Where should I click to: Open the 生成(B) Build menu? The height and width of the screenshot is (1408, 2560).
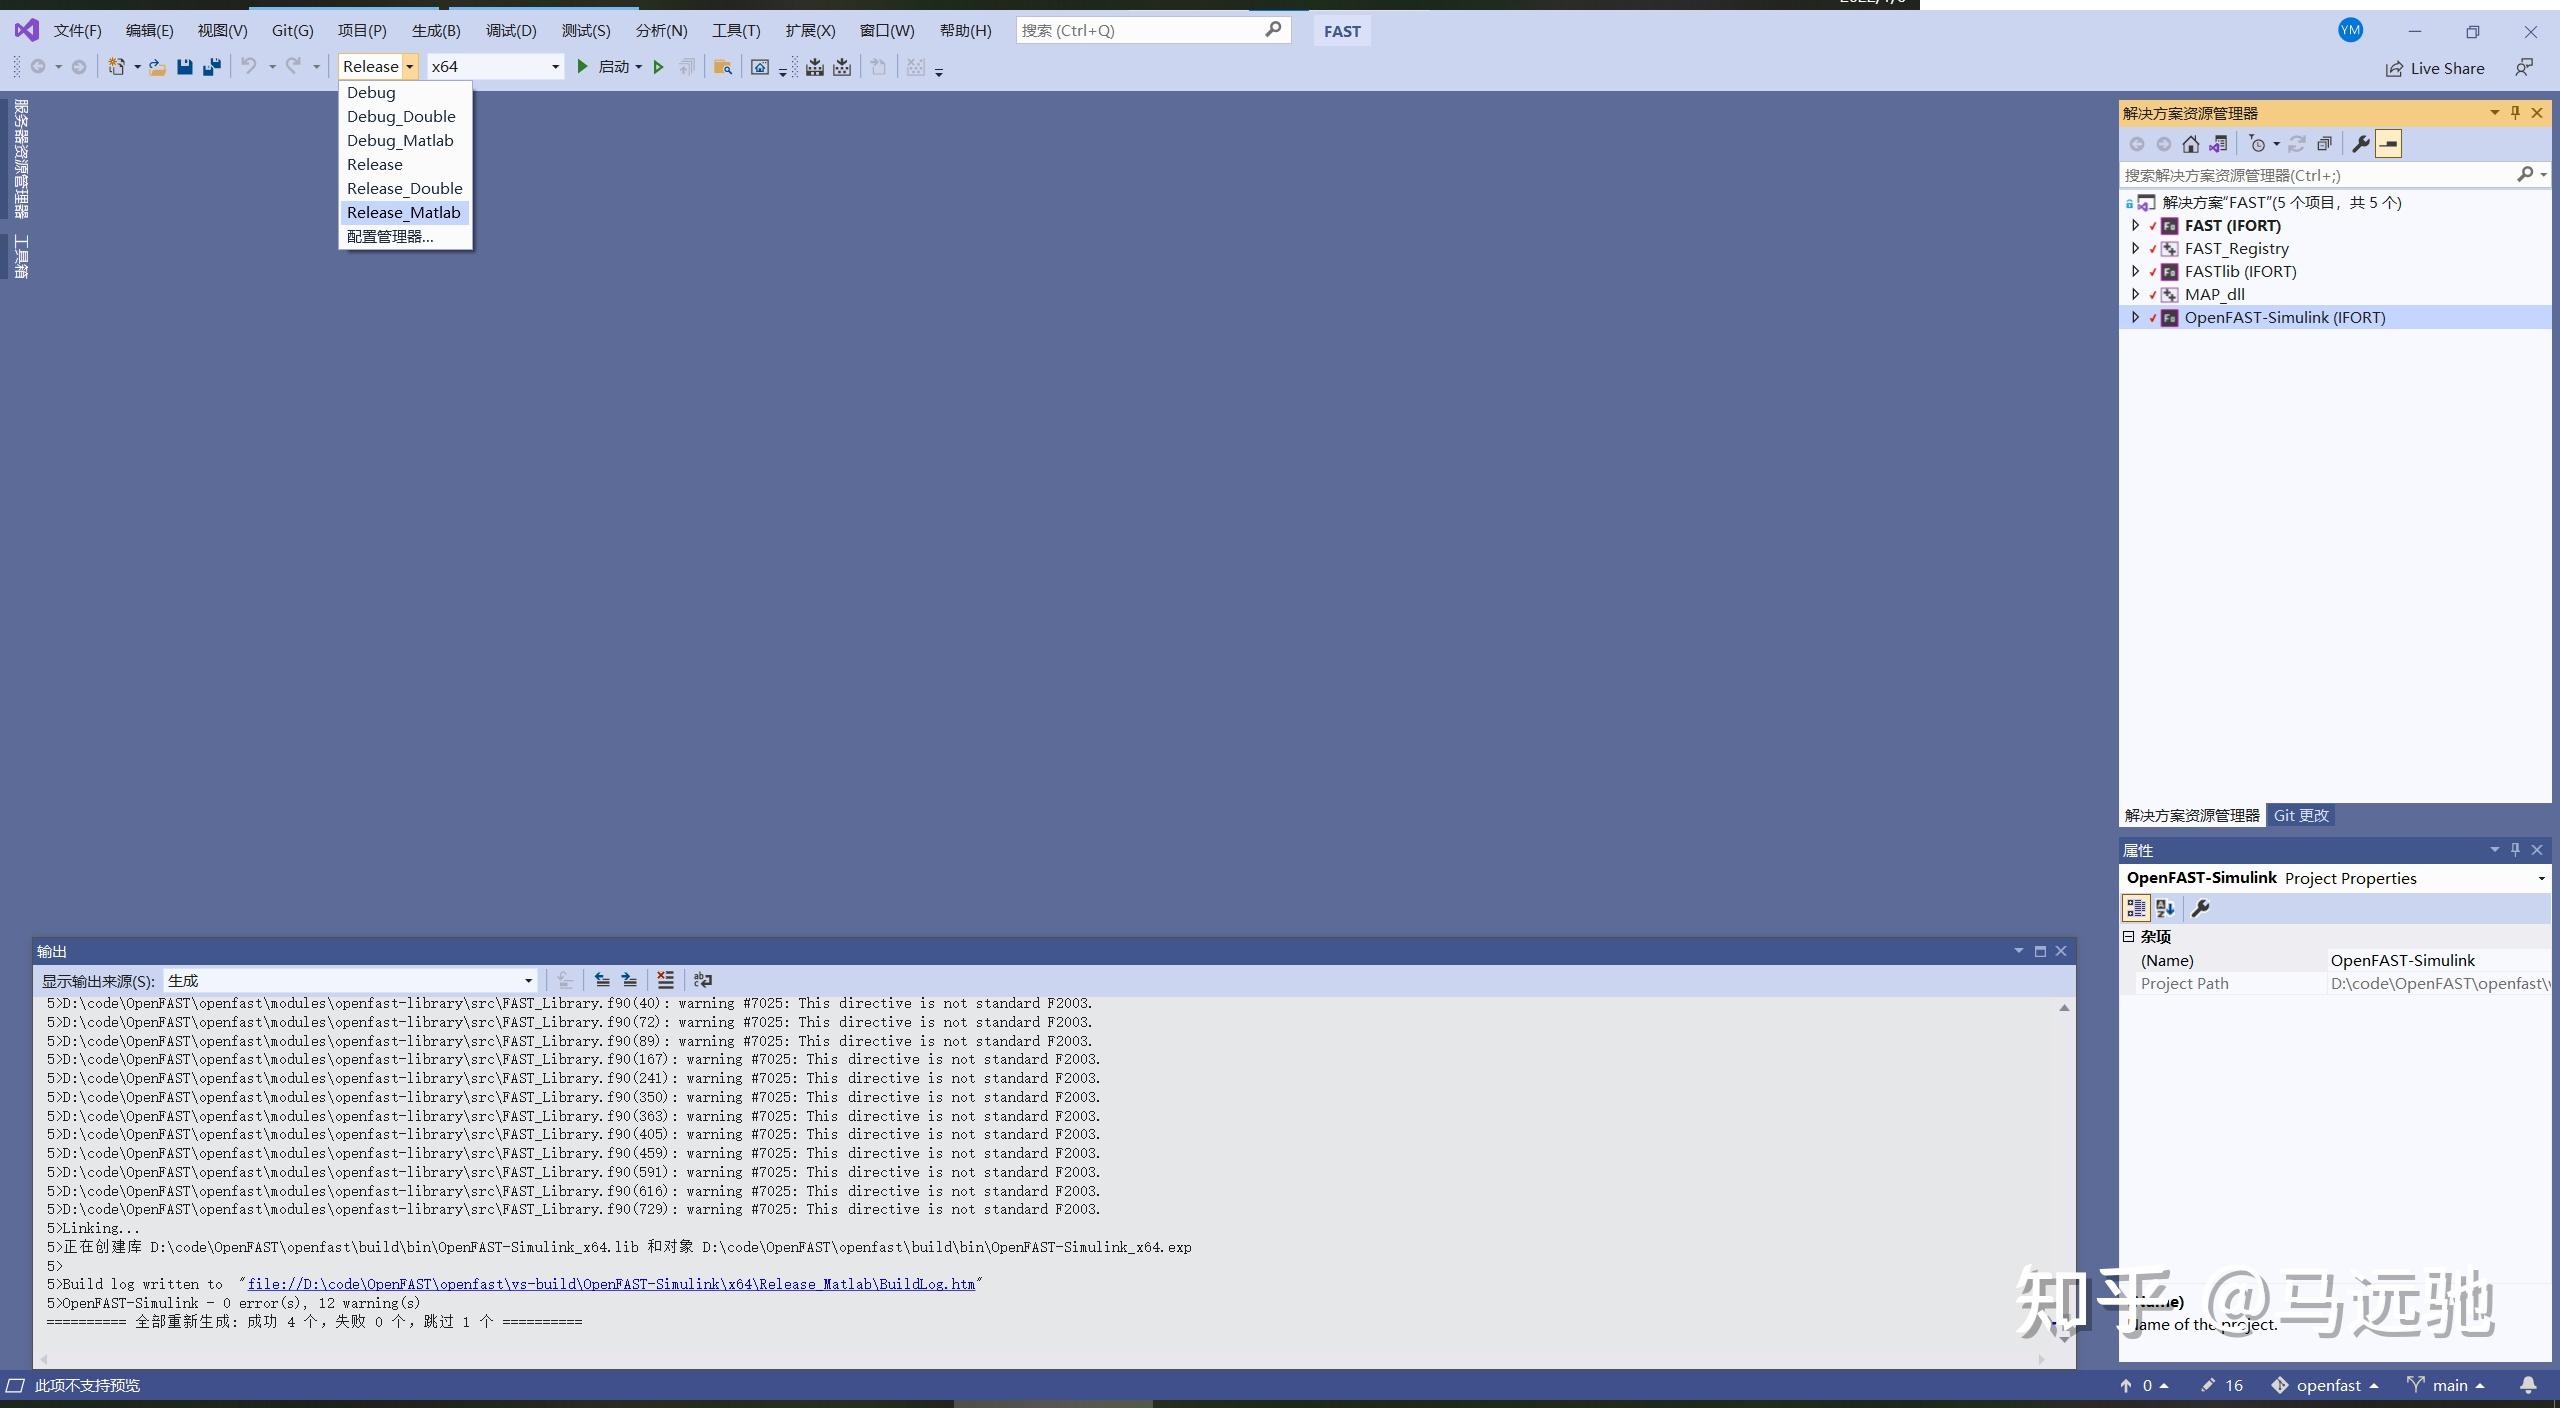436,31
